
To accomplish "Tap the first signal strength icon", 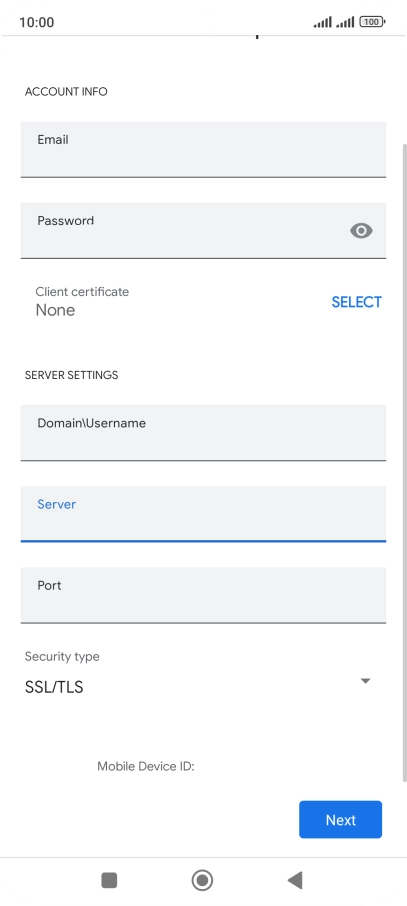I will [323, 22].
